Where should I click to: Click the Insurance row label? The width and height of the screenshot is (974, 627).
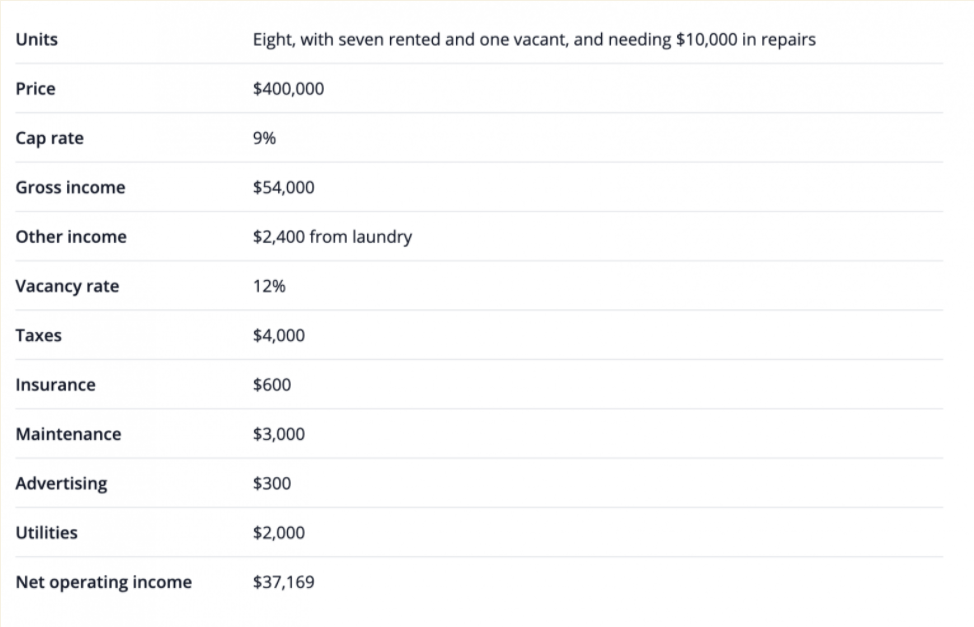coord(56,385)
